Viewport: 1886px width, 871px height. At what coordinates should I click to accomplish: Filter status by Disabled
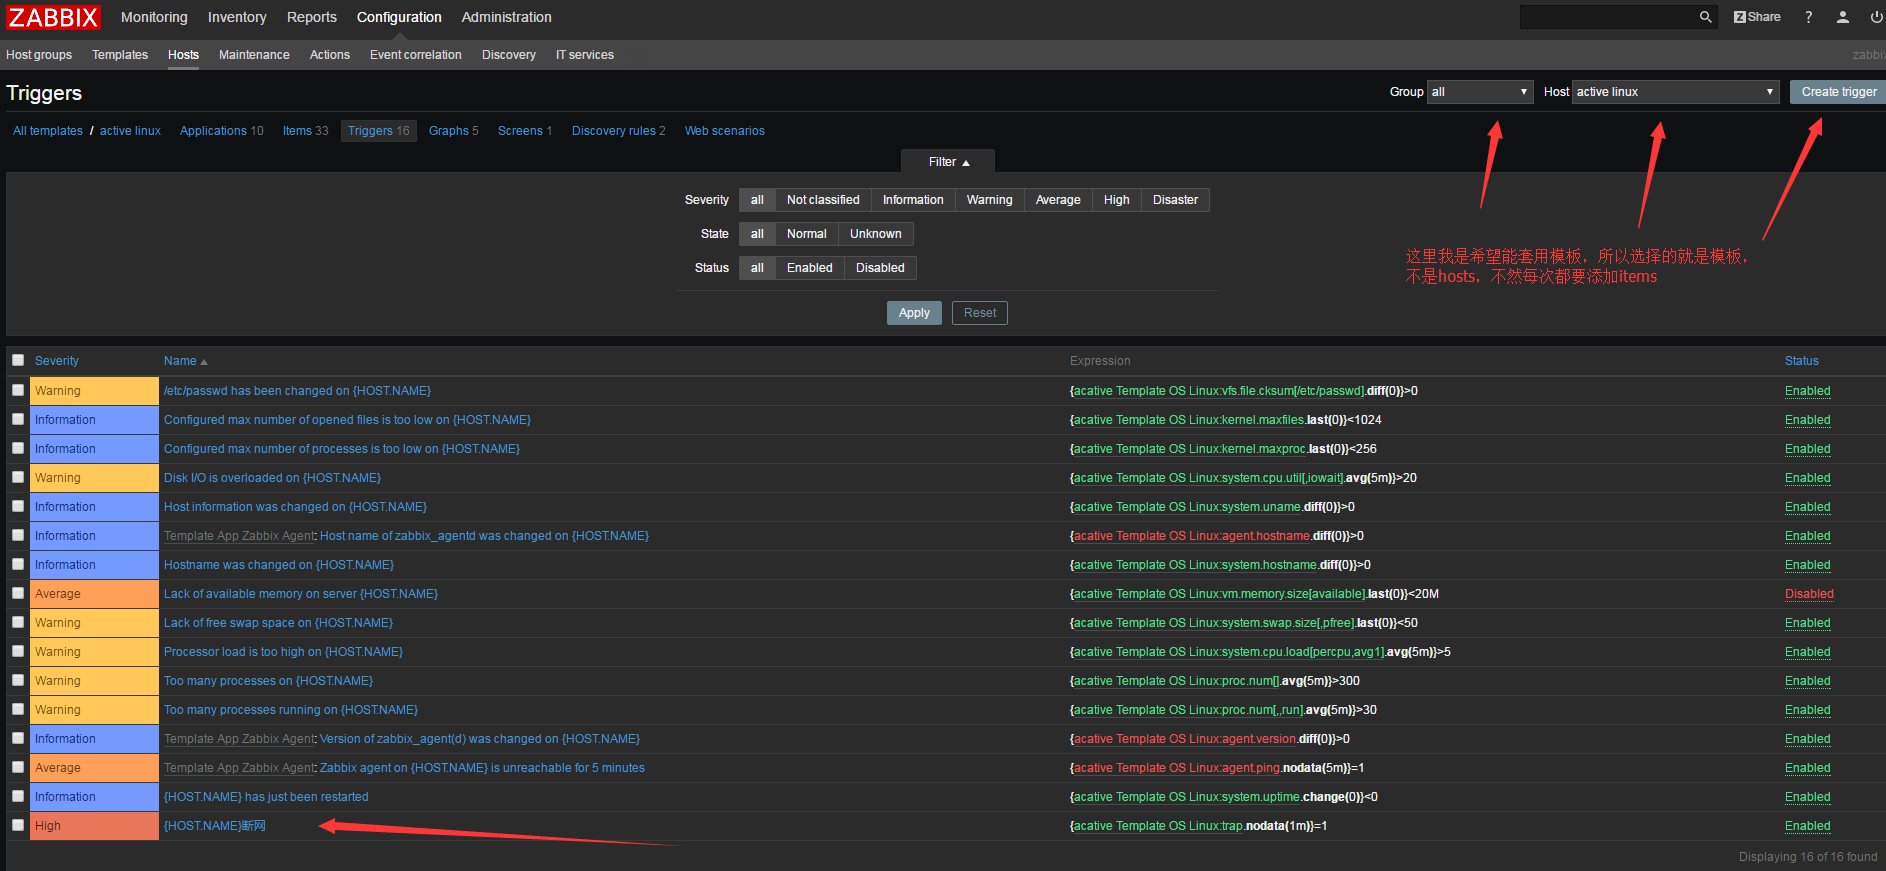[880, 268]
